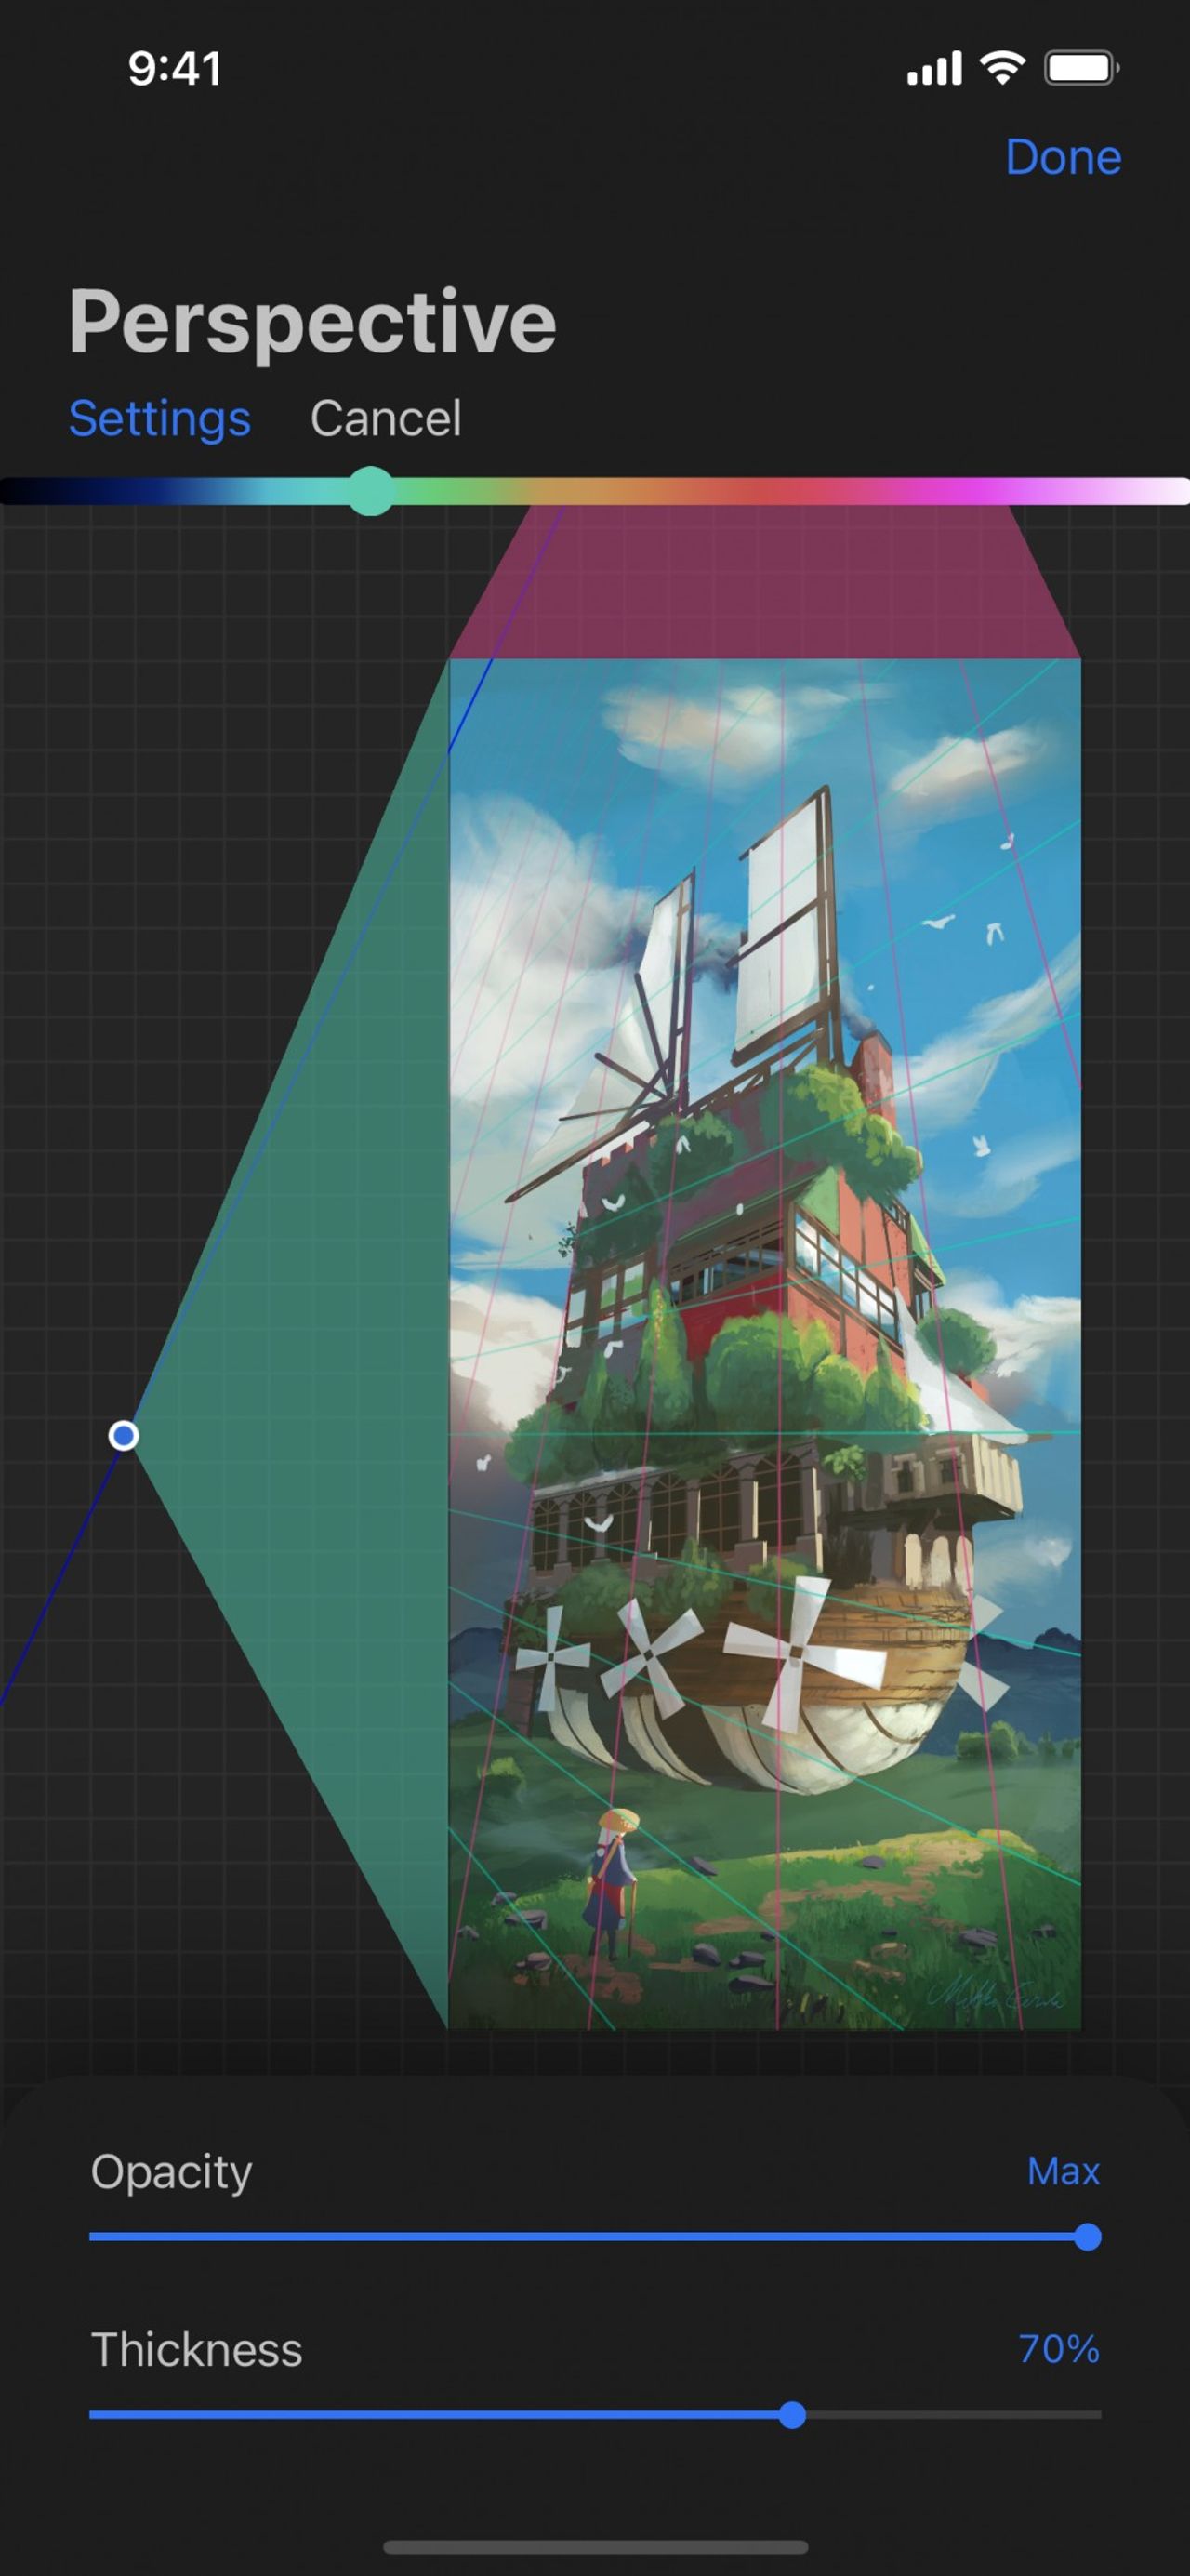1190x2576 pixels.
Task: Tap the windmill artwork canvas
Action: pos(764,1343)
